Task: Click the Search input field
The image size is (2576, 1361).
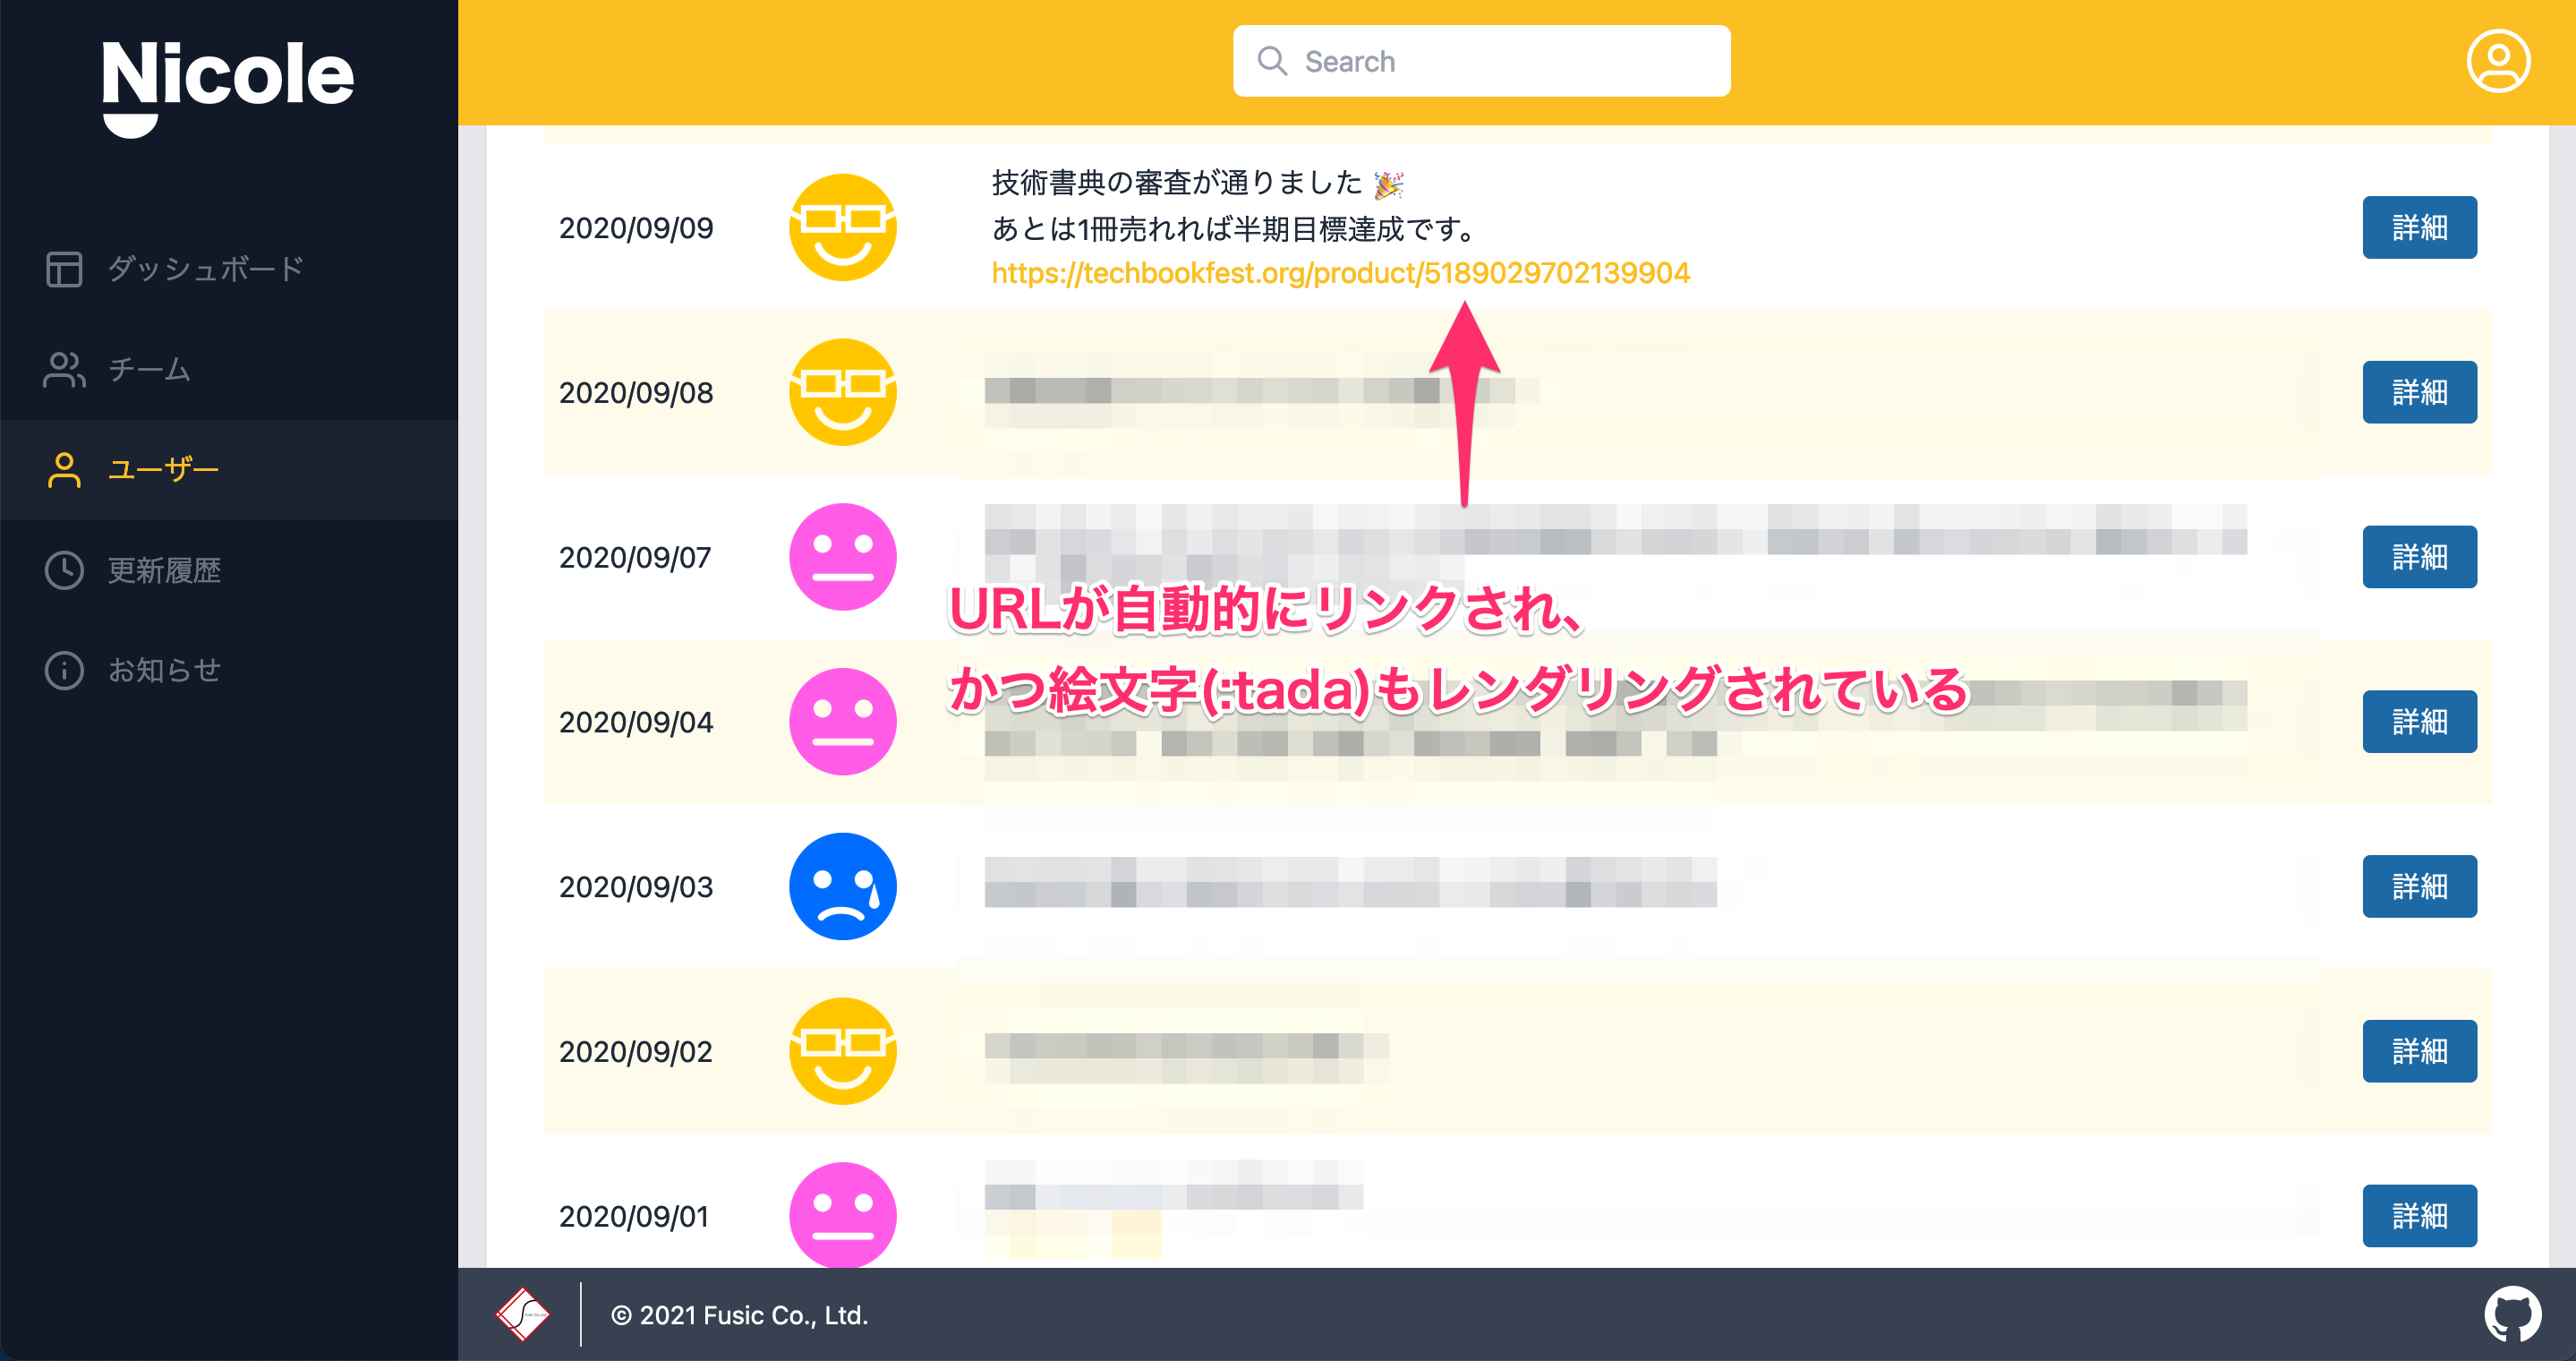Action: click(1500, 61)
